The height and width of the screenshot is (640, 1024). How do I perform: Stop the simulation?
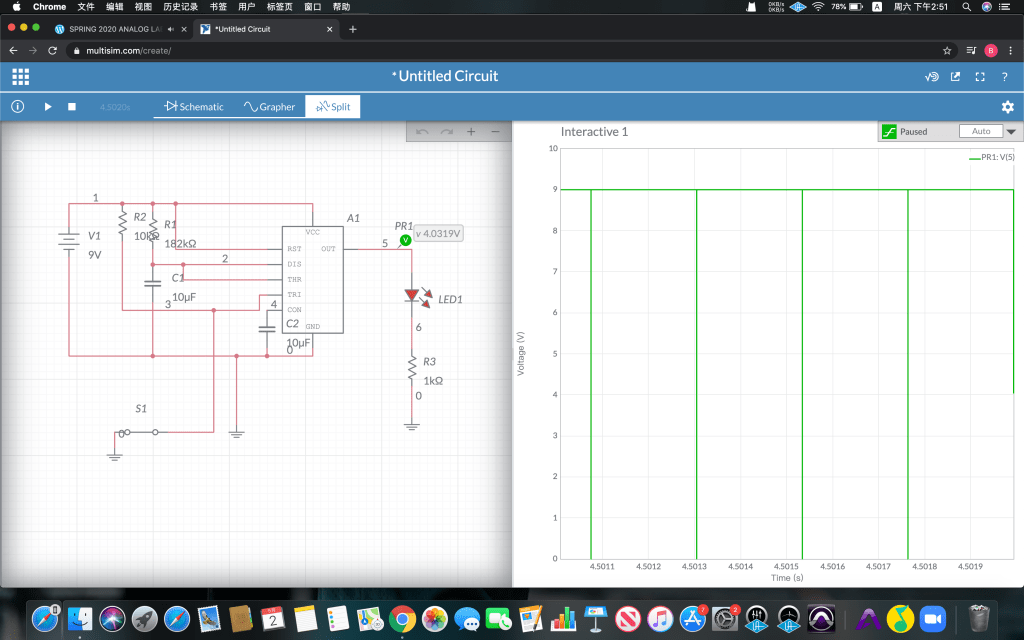pos(72,107)
